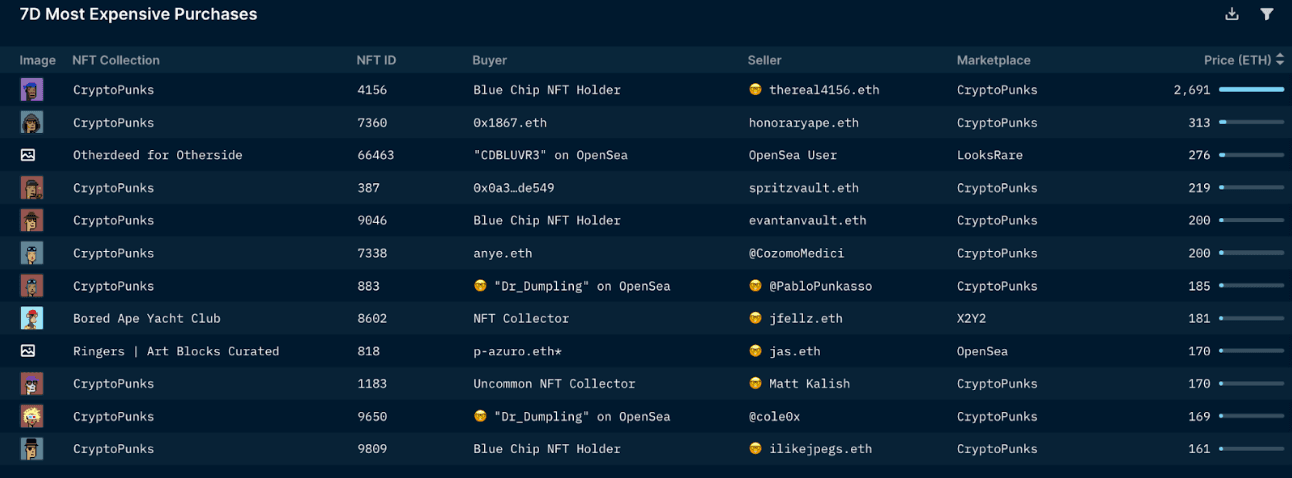
Task: Open buyer 0x1867.eth profile
Action: click(x=510, y=123)
